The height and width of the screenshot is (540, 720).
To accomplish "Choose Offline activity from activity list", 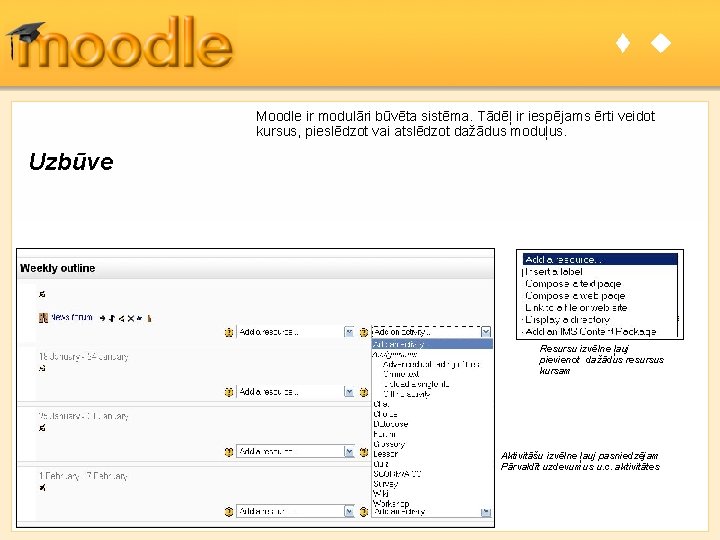I will [407, 394].
